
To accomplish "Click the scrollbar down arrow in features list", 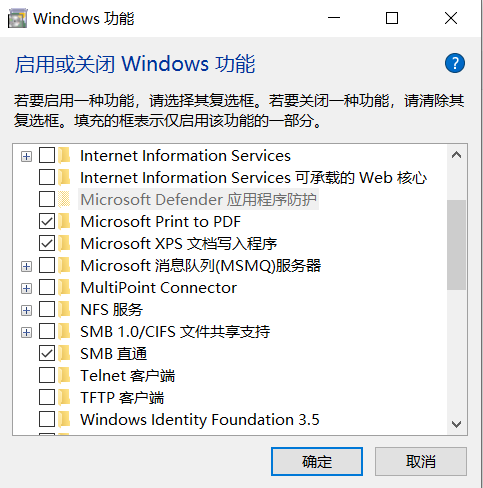I will [x=456, y=424].
